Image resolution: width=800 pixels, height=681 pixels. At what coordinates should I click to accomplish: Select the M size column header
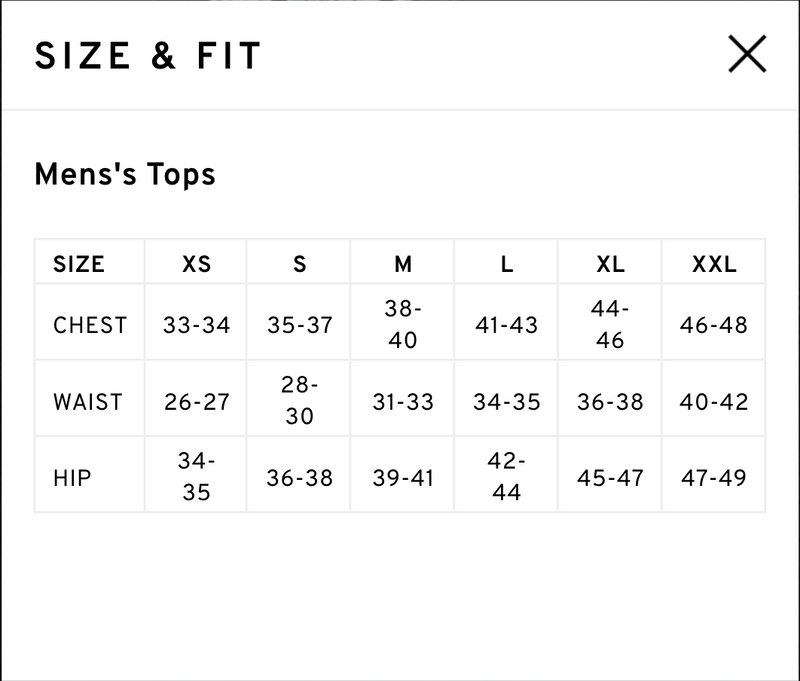point(403,264)
